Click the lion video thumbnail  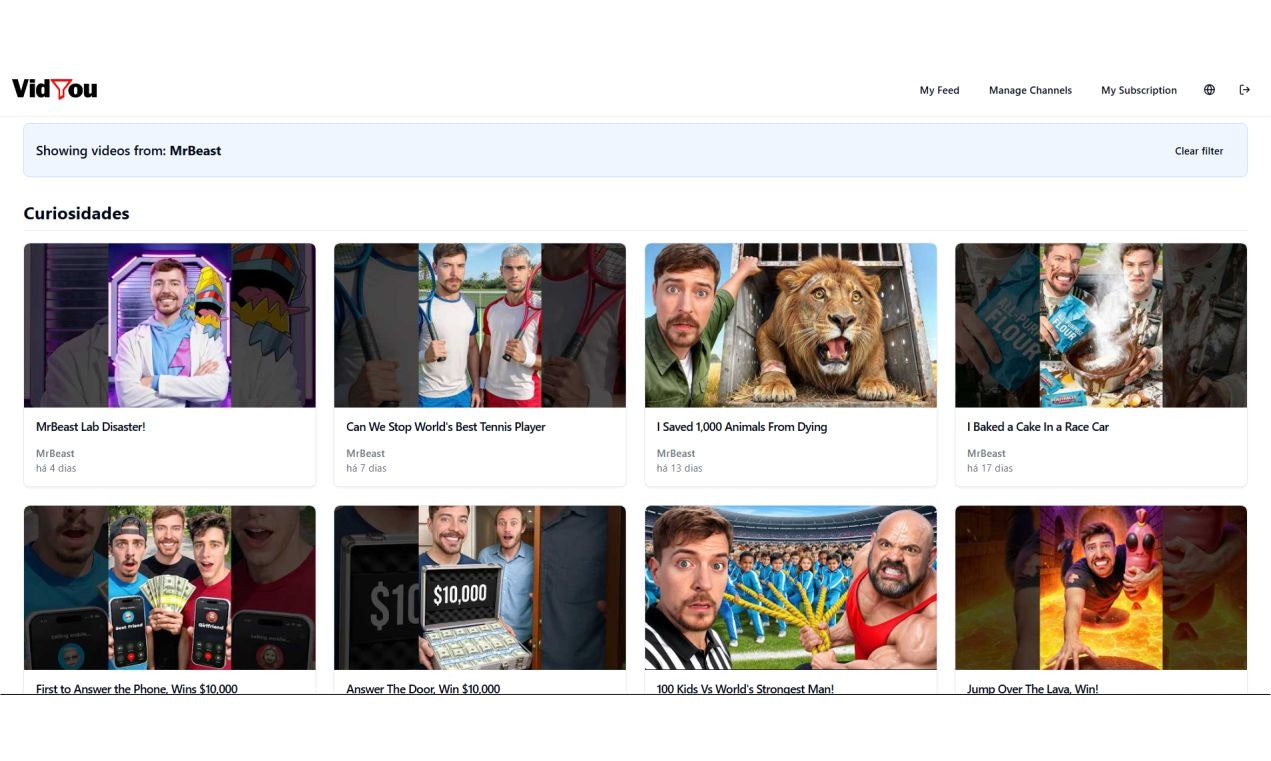(791, 324)
